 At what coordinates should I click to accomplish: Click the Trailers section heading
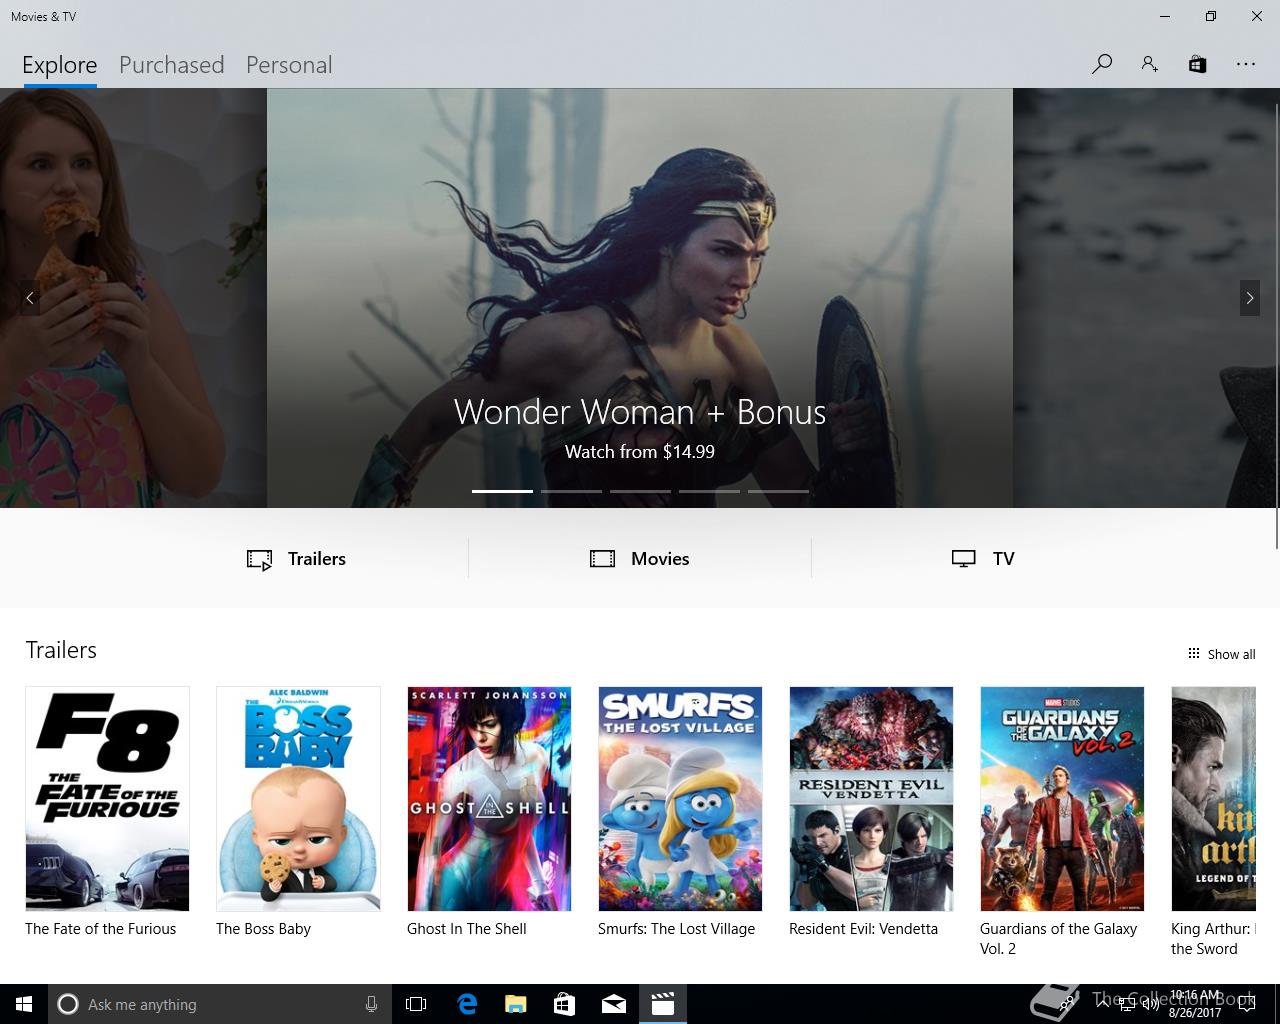coord(61,650)
